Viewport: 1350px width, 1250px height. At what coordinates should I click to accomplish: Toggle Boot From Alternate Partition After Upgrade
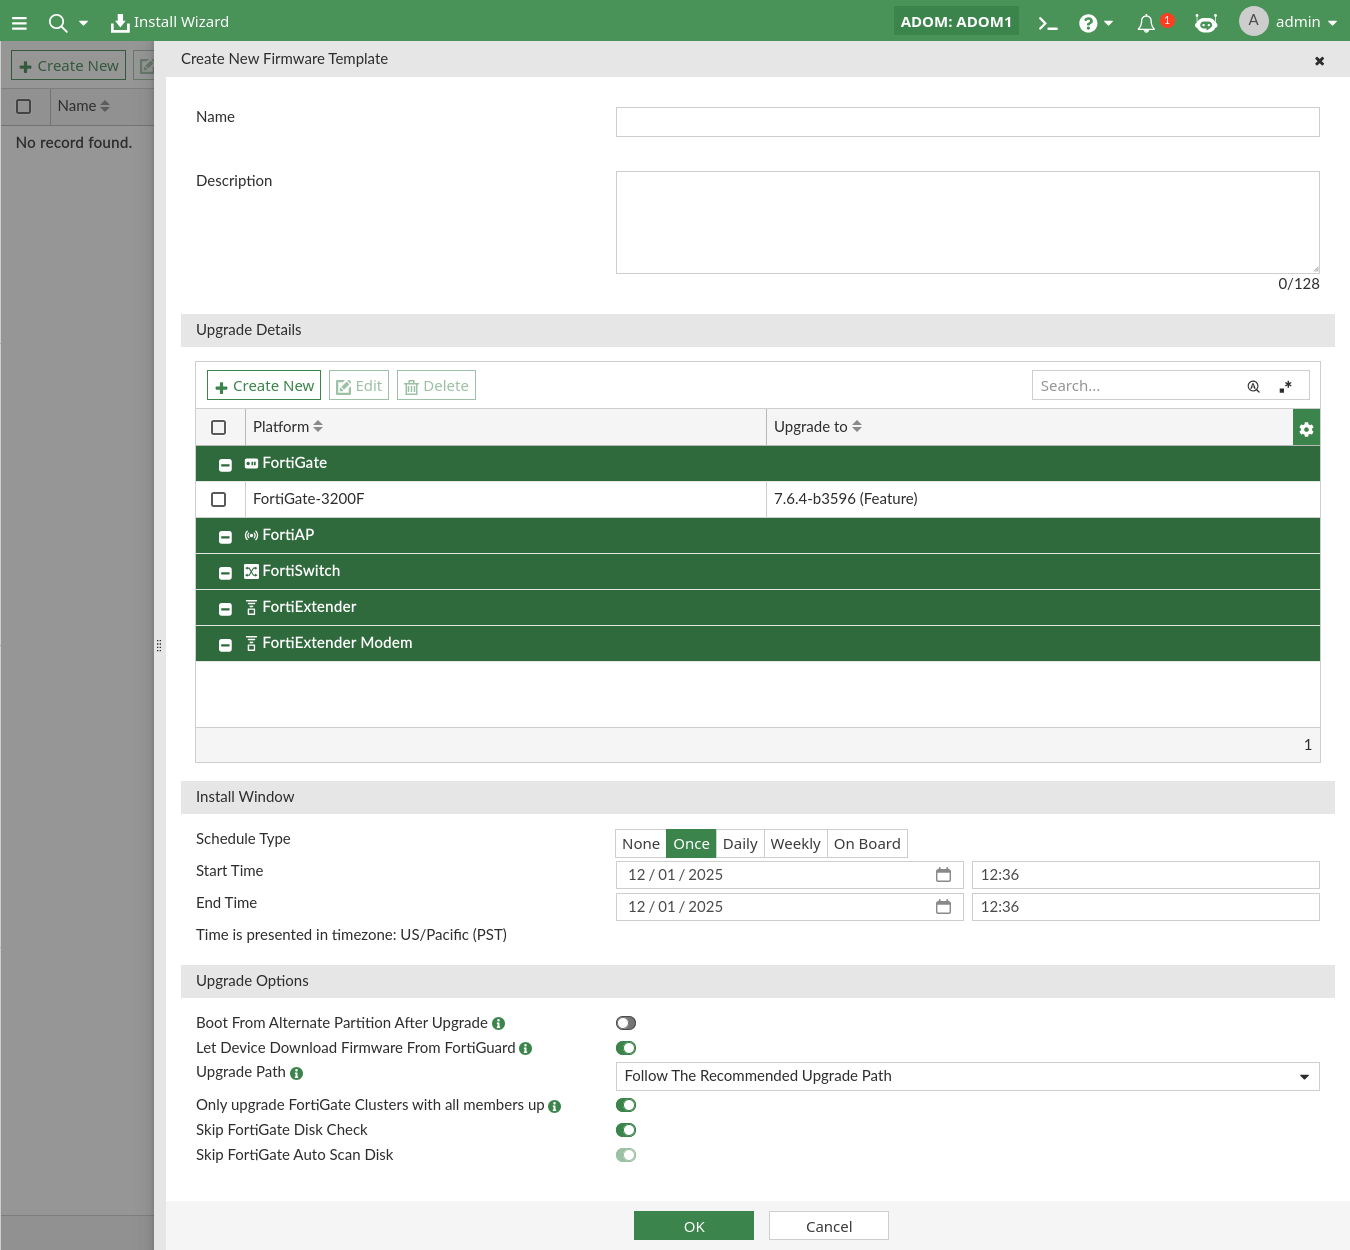[626, 1023]
